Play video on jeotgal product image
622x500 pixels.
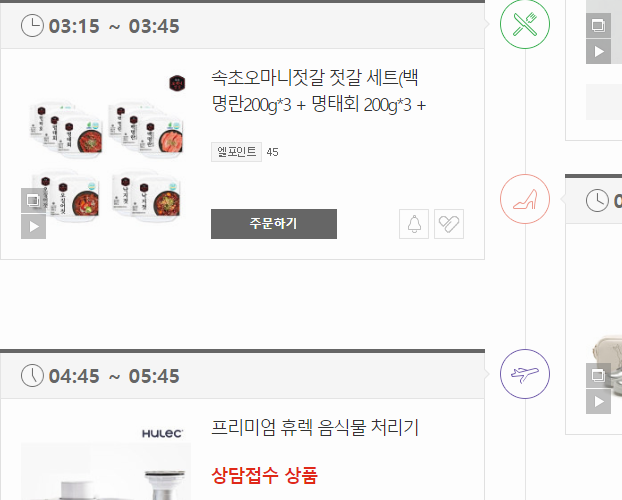pyautogui.click(x=33, y=227)
